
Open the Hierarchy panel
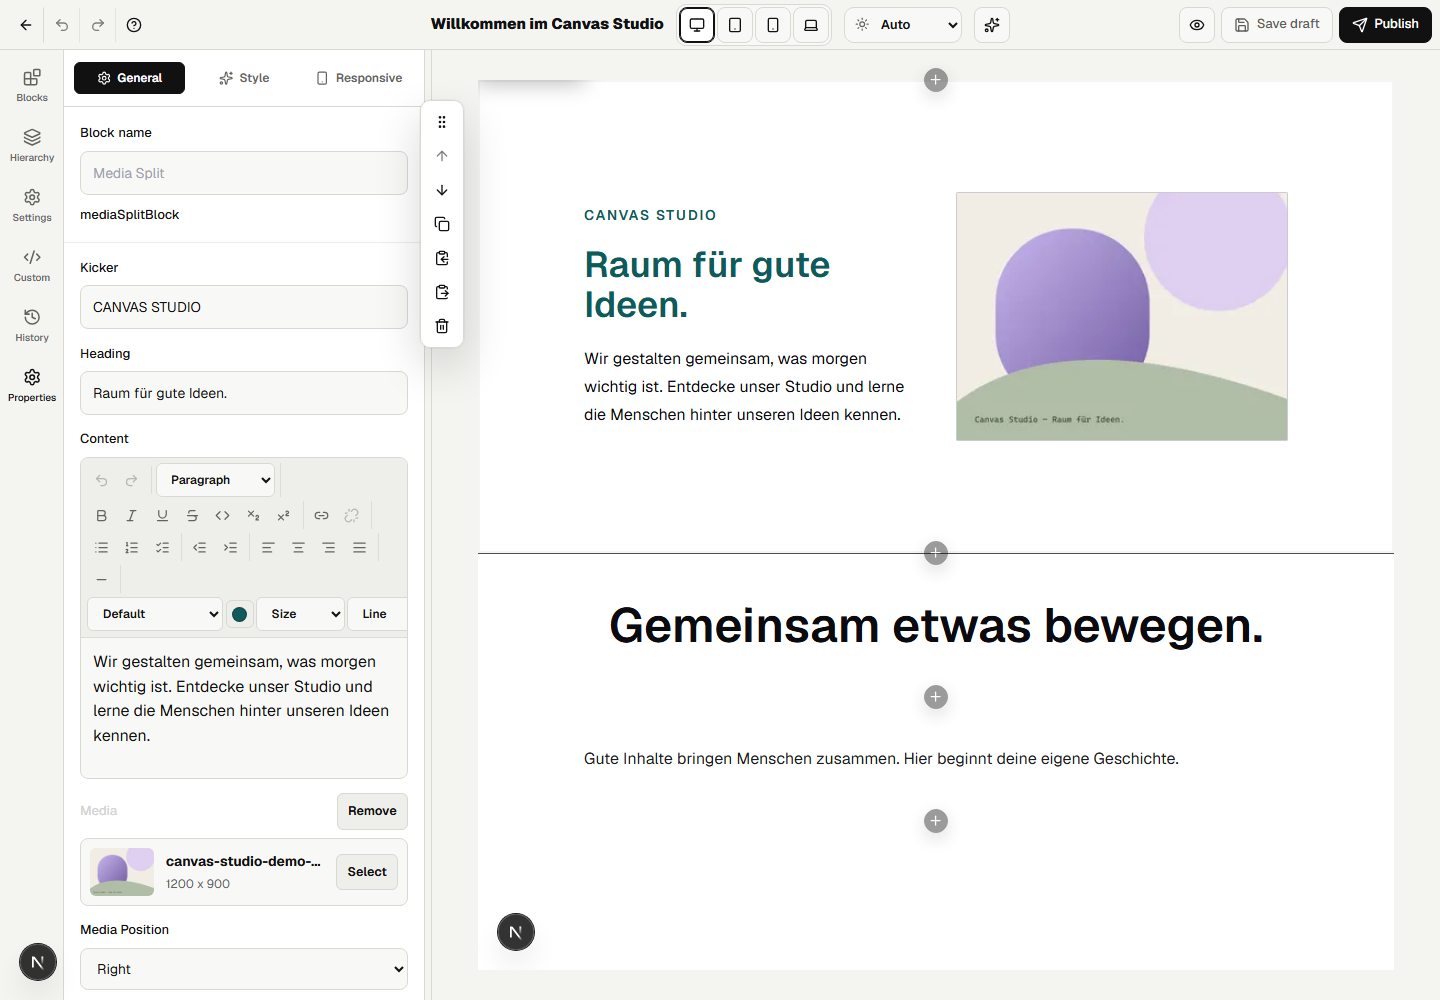coord(32,145)
